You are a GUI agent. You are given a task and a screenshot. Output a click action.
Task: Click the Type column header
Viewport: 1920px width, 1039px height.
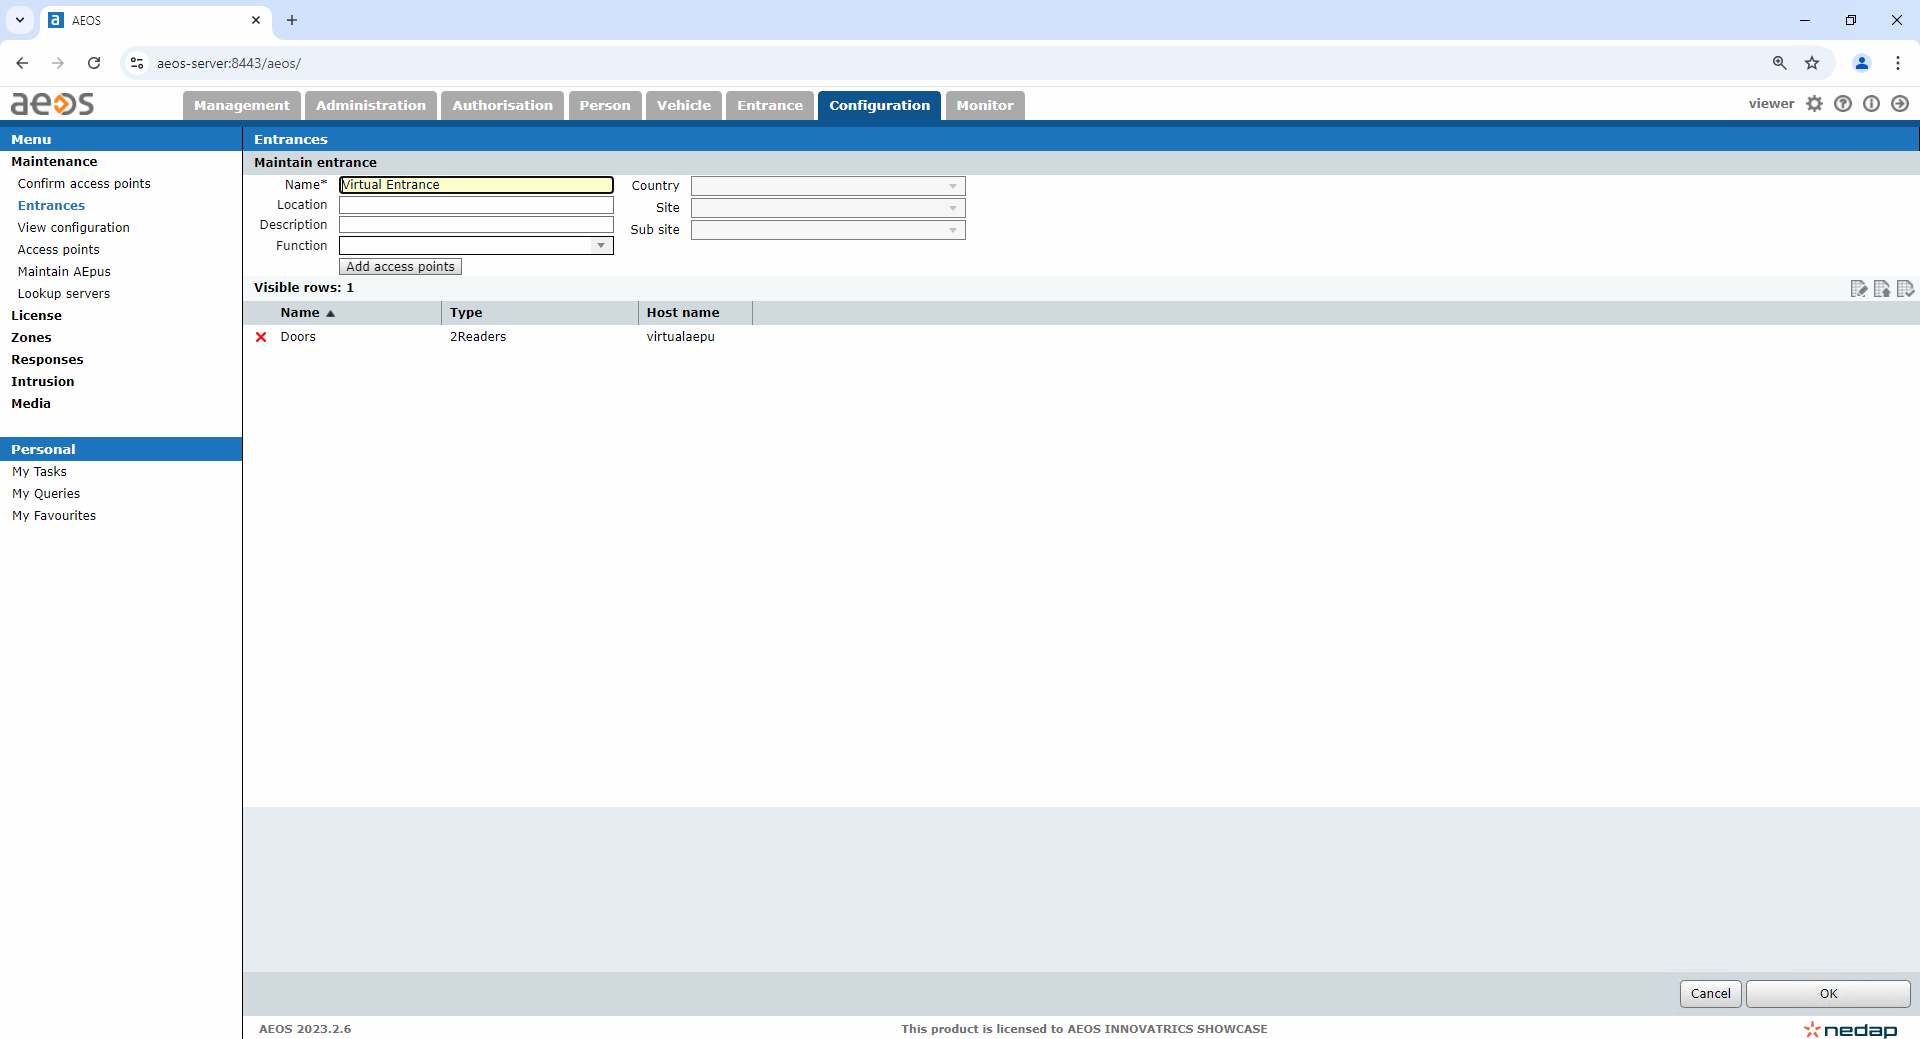(466, 313)
